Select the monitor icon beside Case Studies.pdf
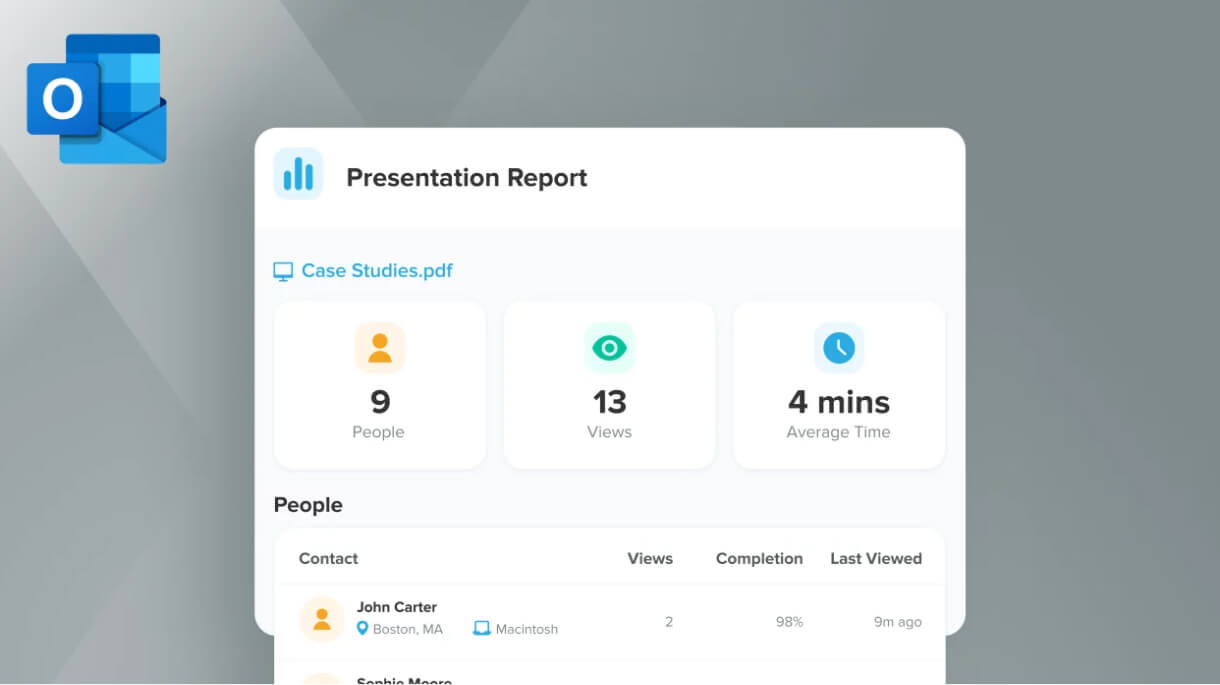1220x685 pixels. click(283, 271)
